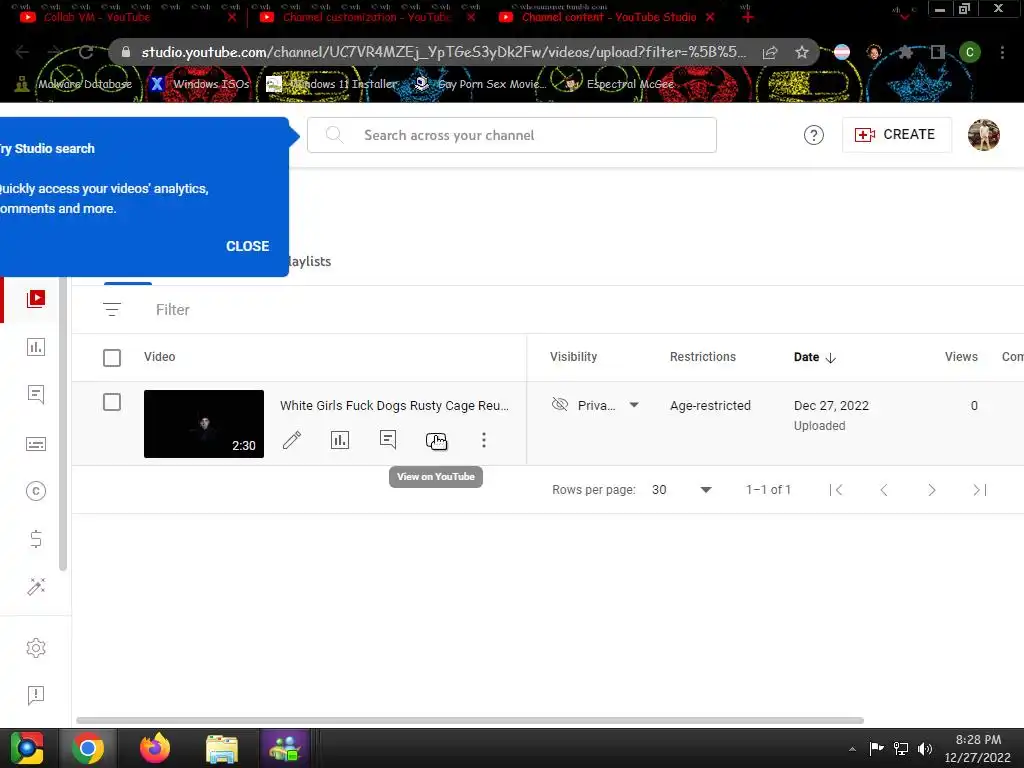
Task: Open Copyright in the left sidebar
Action: [x=36, y=491]
